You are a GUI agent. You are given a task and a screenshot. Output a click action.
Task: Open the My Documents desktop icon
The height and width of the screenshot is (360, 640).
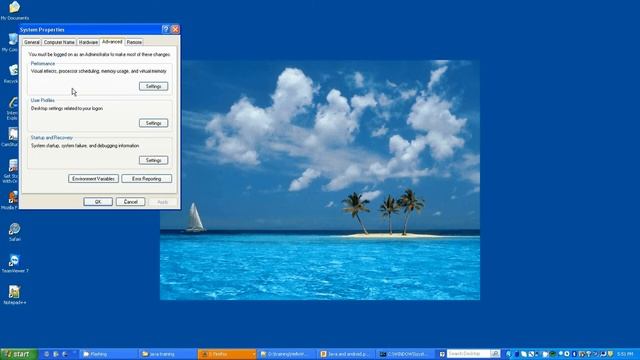(15, 10)
